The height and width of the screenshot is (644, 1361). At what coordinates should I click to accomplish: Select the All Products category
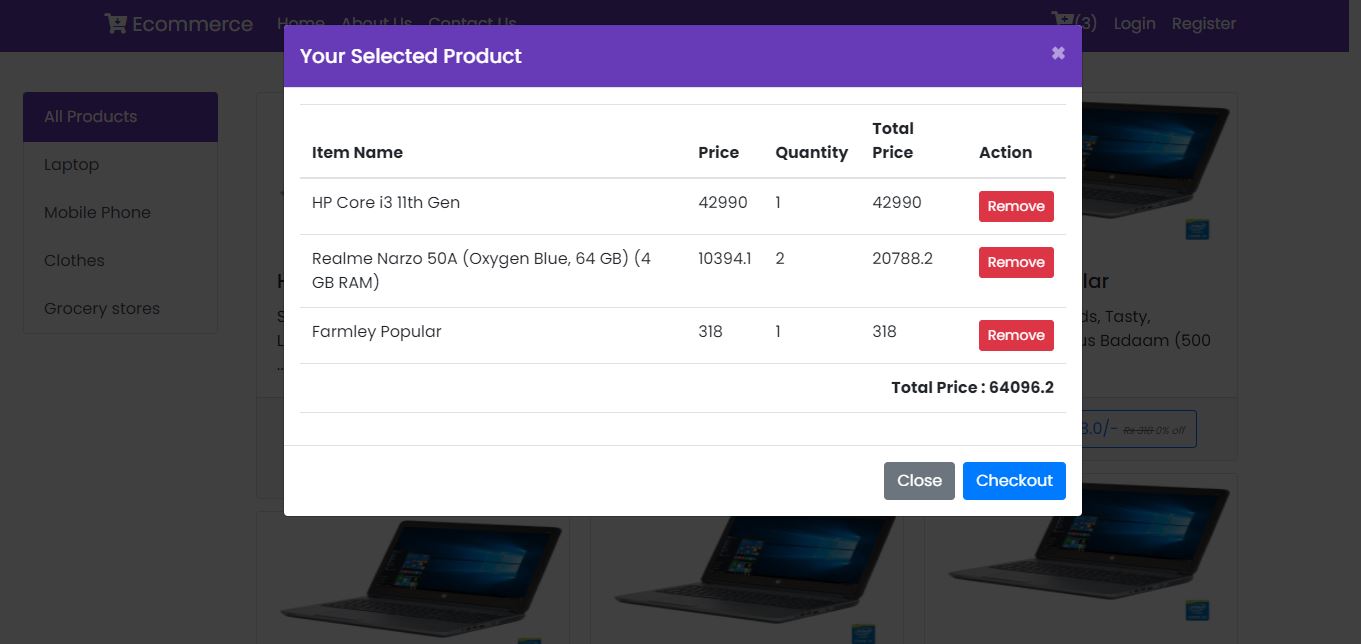tap(91, 116)
